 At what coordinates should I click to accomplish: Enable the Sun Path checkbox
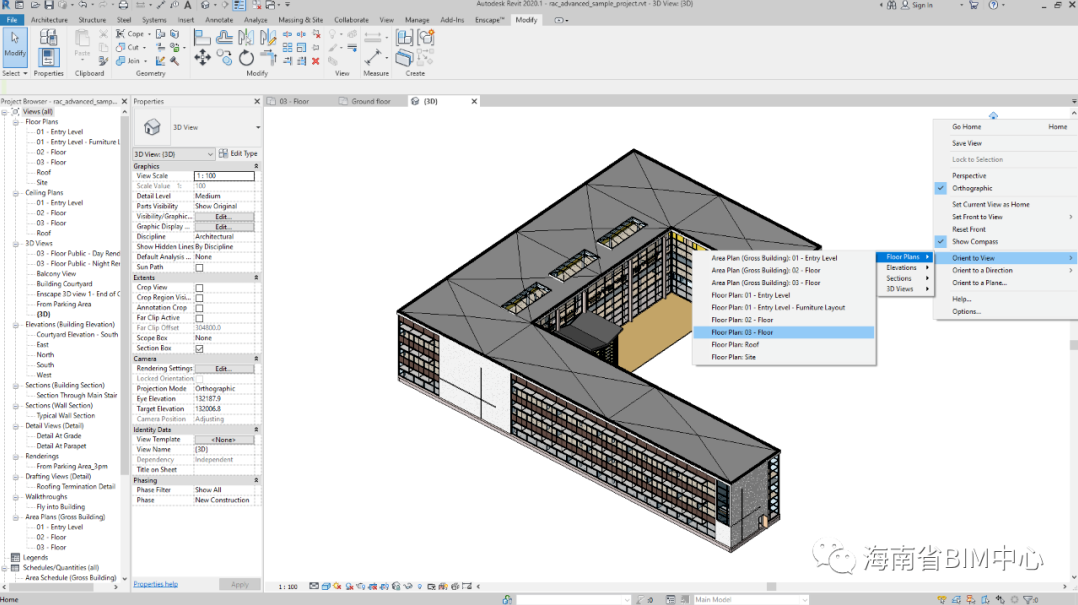point(199,267)
